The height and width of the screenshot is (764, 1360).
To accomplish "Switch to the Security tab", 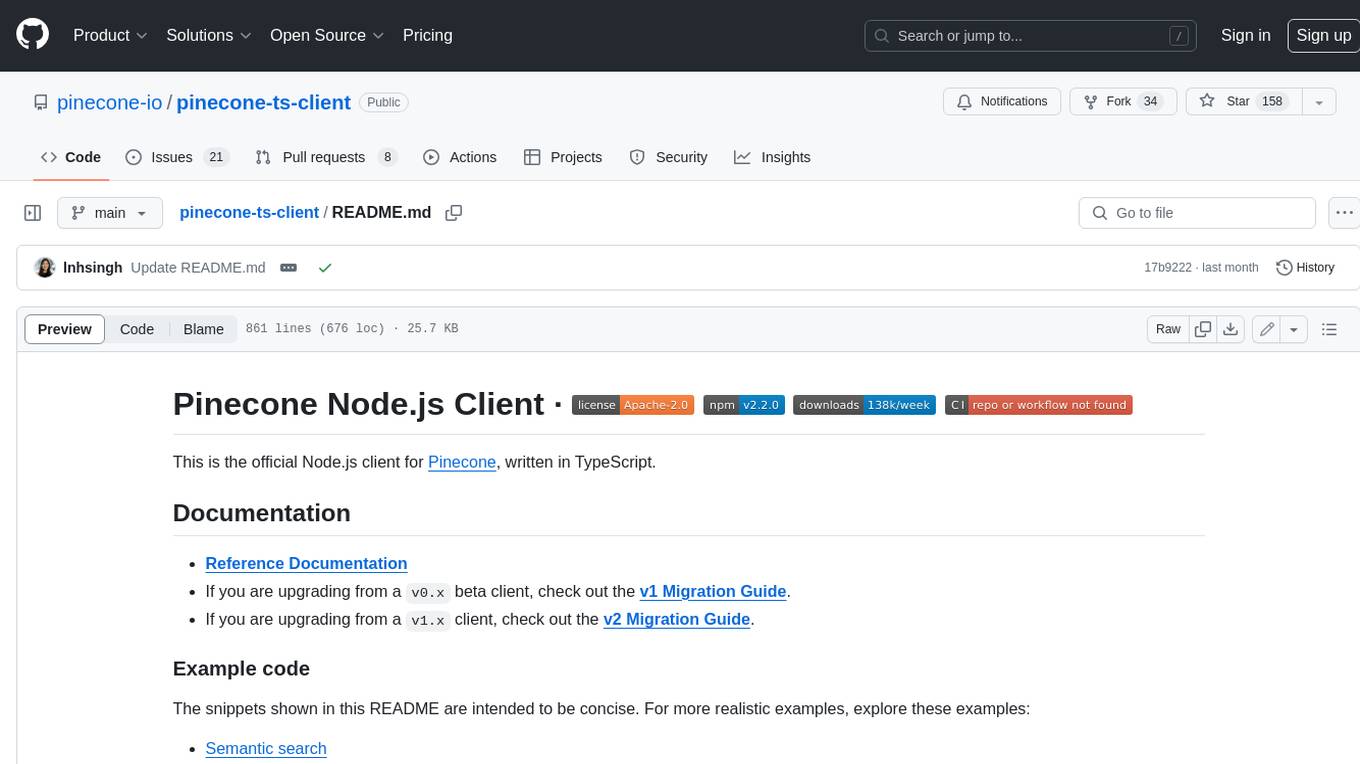I will (x=668, y=157).
